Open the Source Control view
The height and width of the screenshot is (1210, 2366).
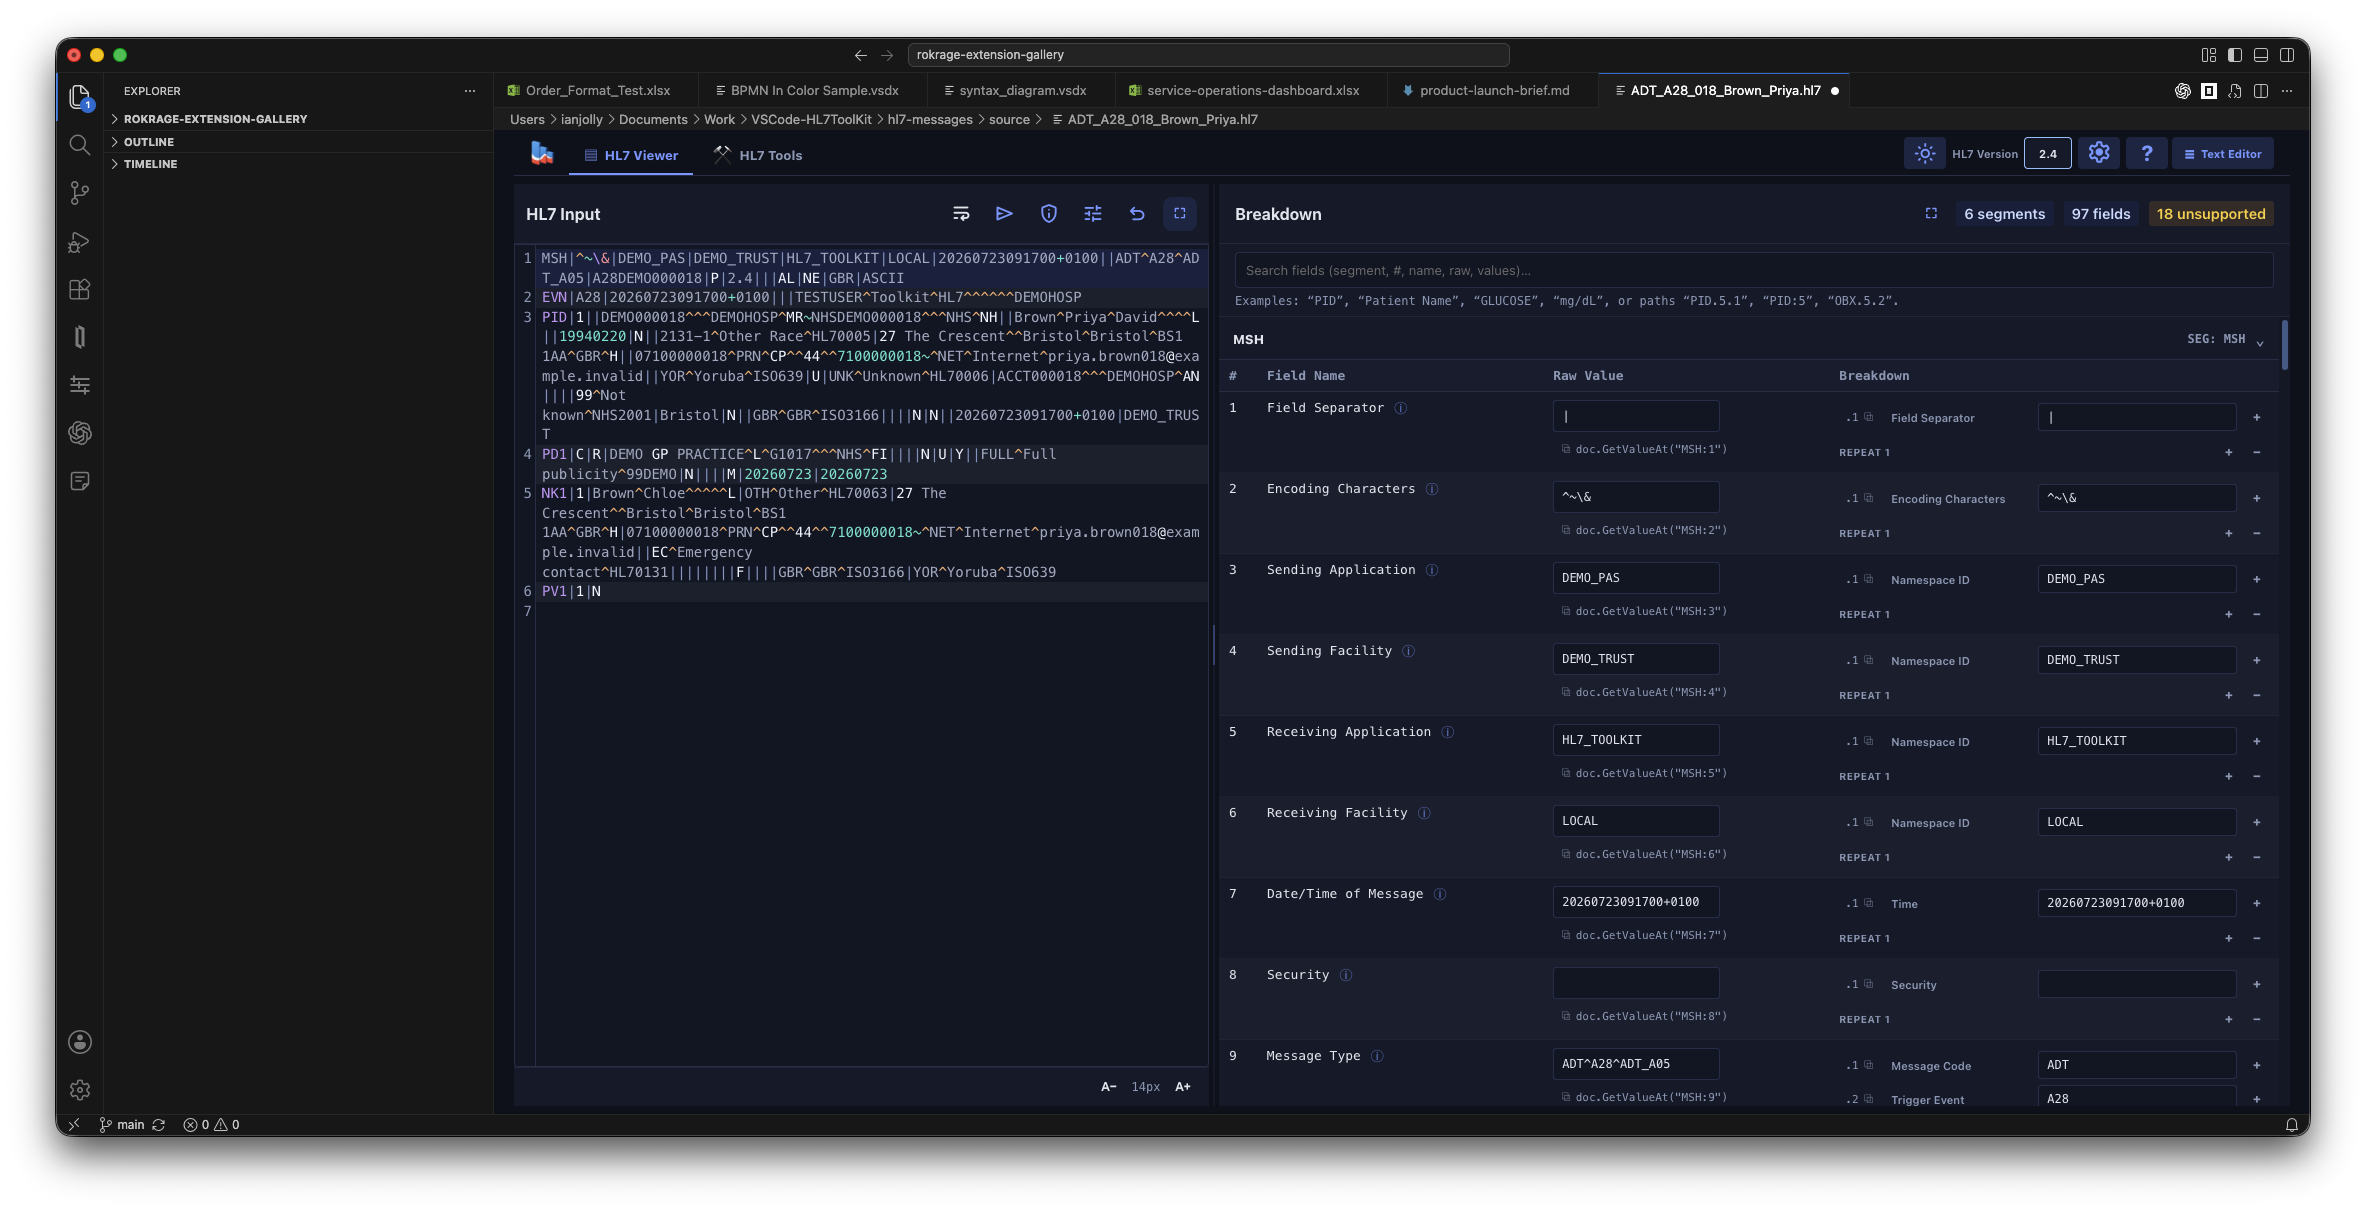[80, 193]
